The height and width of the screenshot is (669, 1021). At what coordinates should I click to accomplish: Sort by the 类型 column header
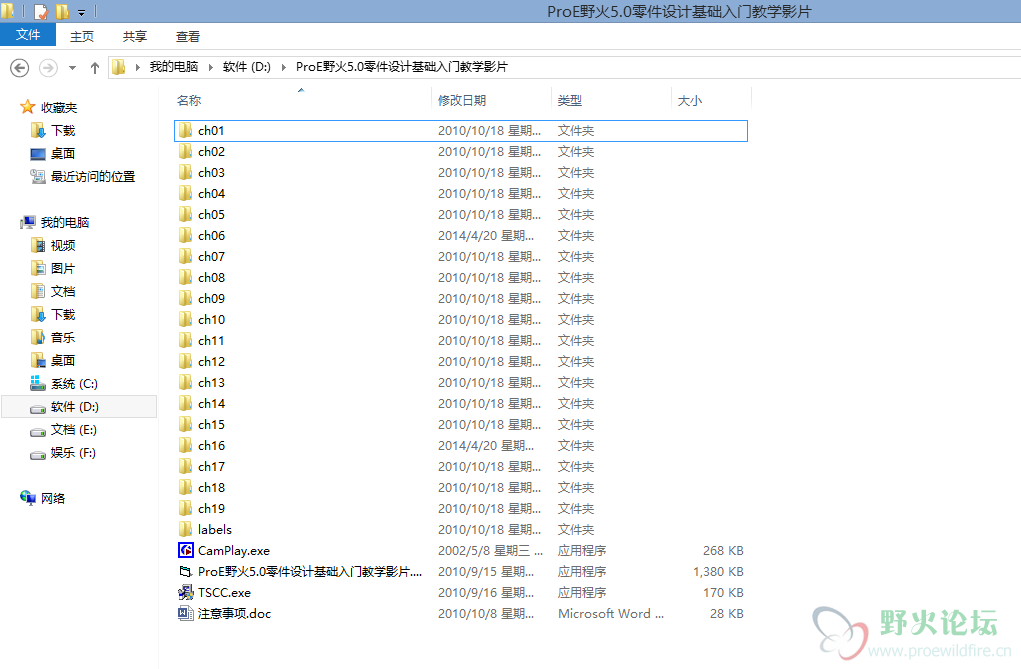tap(570, 100)
